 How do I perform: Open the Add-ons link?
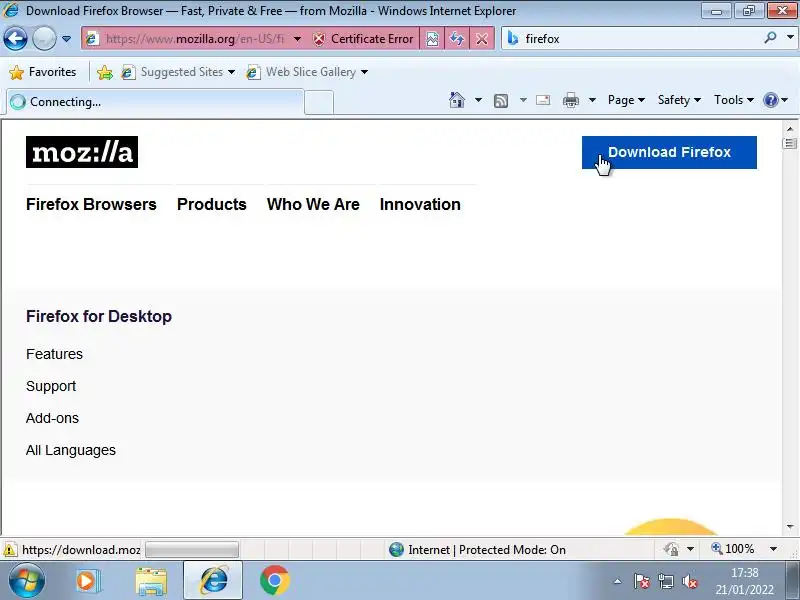53,418
